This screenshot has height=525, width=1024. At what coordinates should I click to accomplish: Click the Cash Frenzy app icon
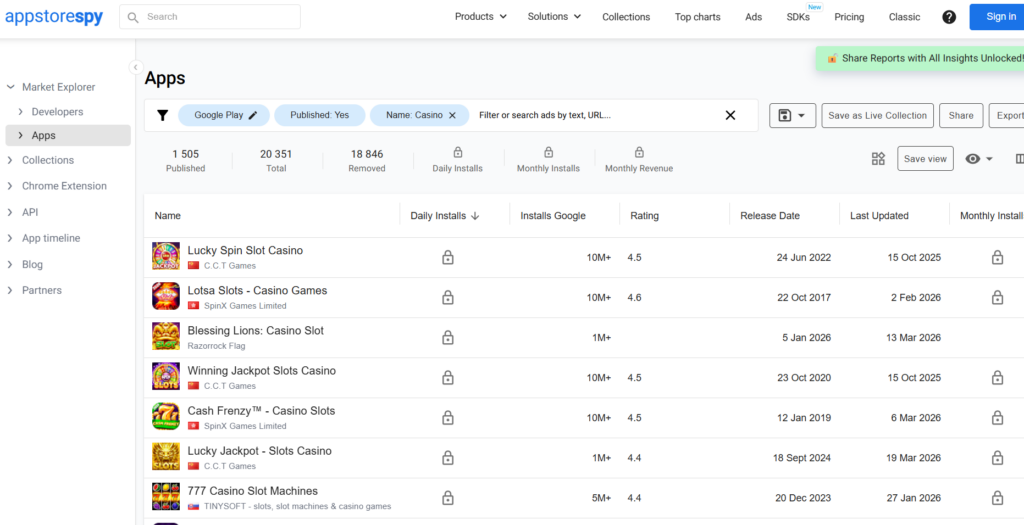(166, 417)
